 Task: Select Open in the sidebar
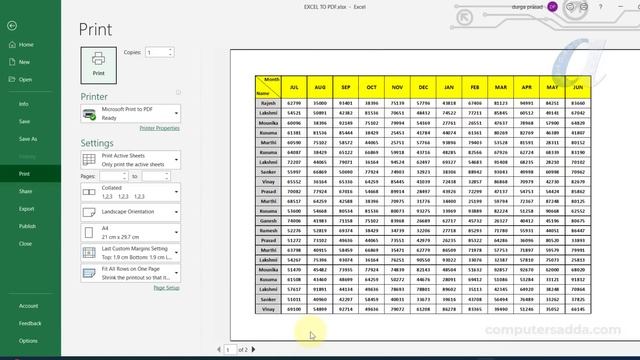click(x=25, y=80)
